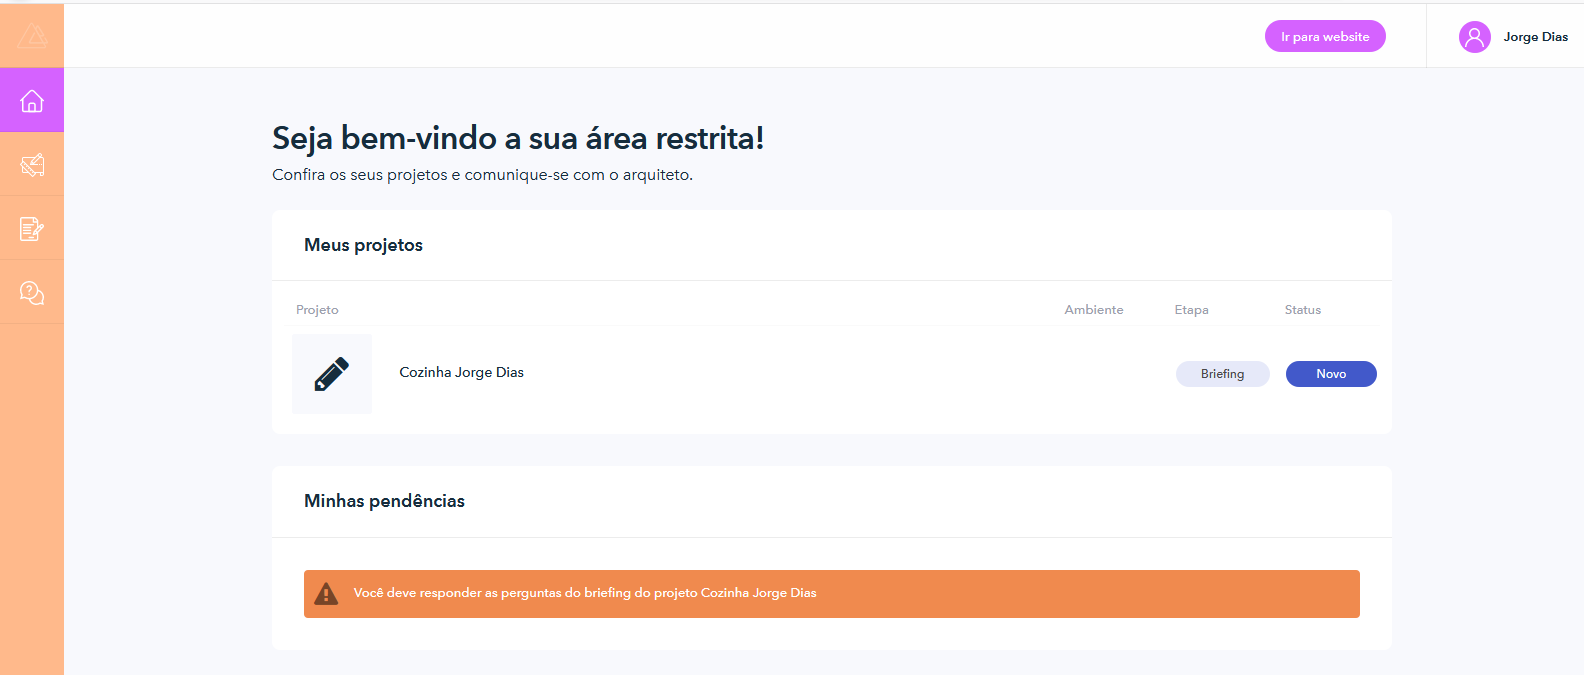Open the Home page from the sidebar
1584x675 pixels.
pyautogui.click(x=32, y=101)
